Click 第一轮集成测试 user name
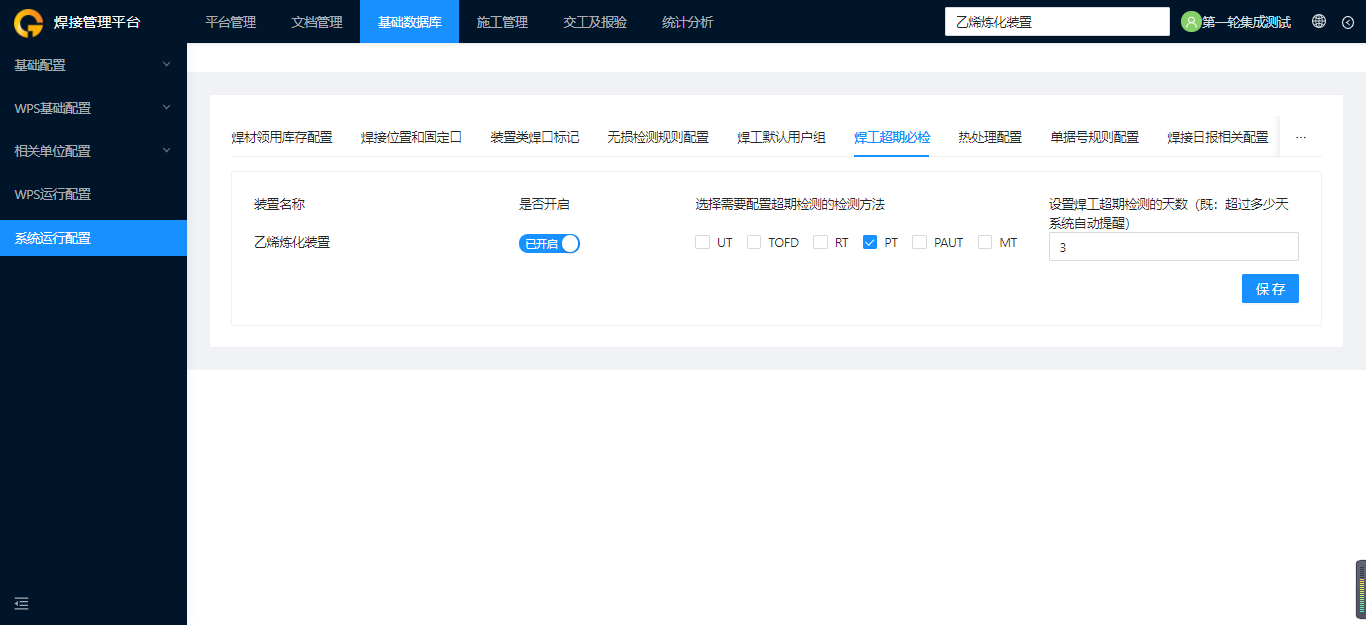This screenshot has height=625, width=1366. [1246, 22]
